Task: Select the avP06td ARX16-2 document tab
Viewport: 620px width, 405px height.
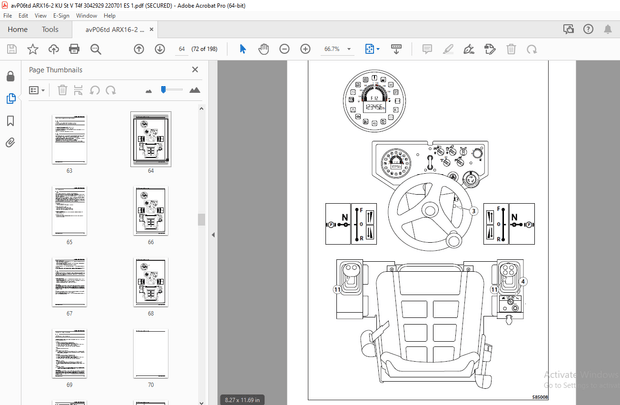Action: pyautogui.click(x=115, y=30)
